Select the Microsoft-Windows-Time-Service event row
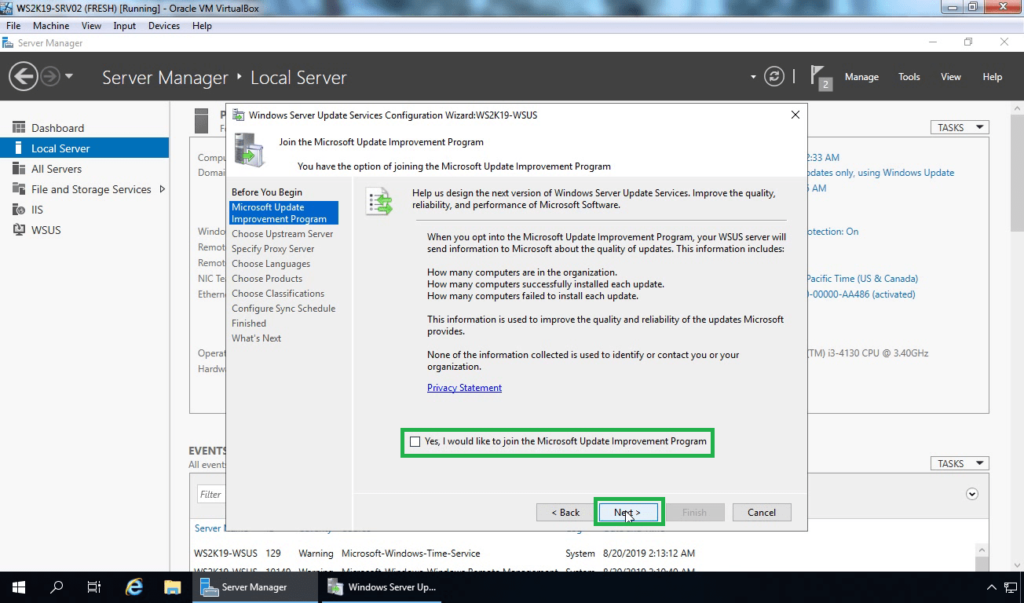 tap(584, 553)
